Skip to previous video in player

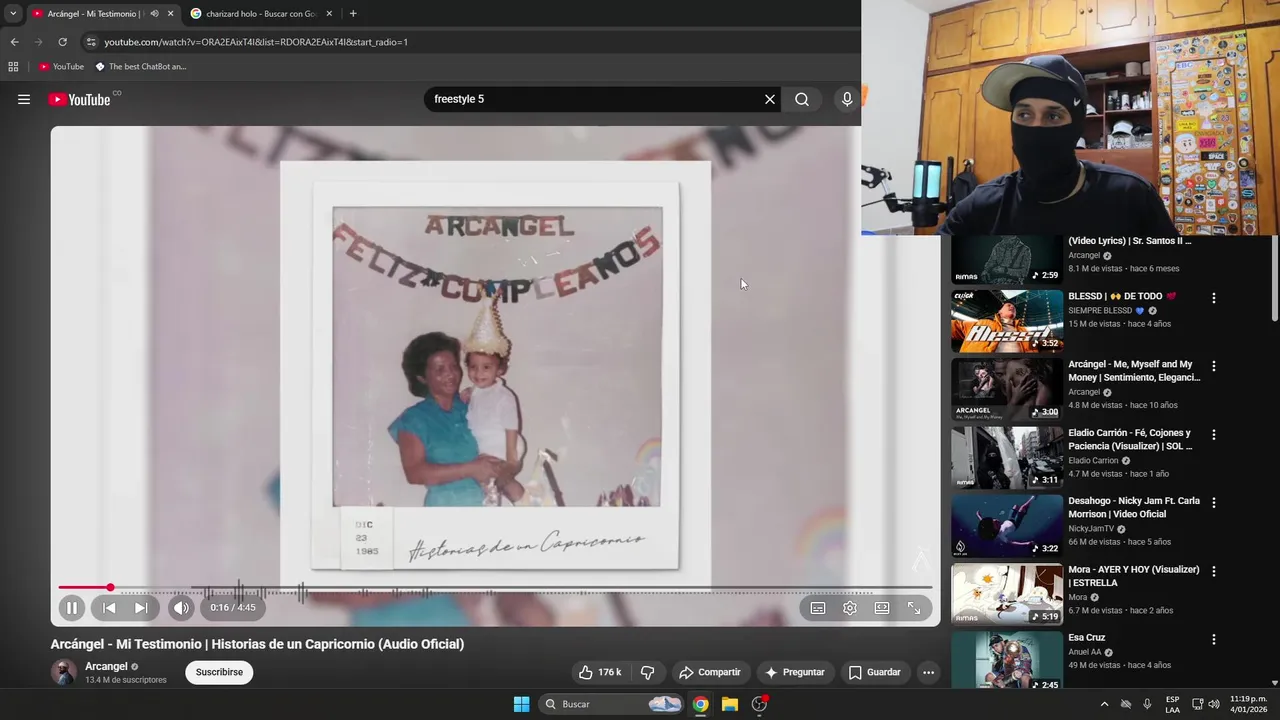pyautogui.click(x=109, y=607)
